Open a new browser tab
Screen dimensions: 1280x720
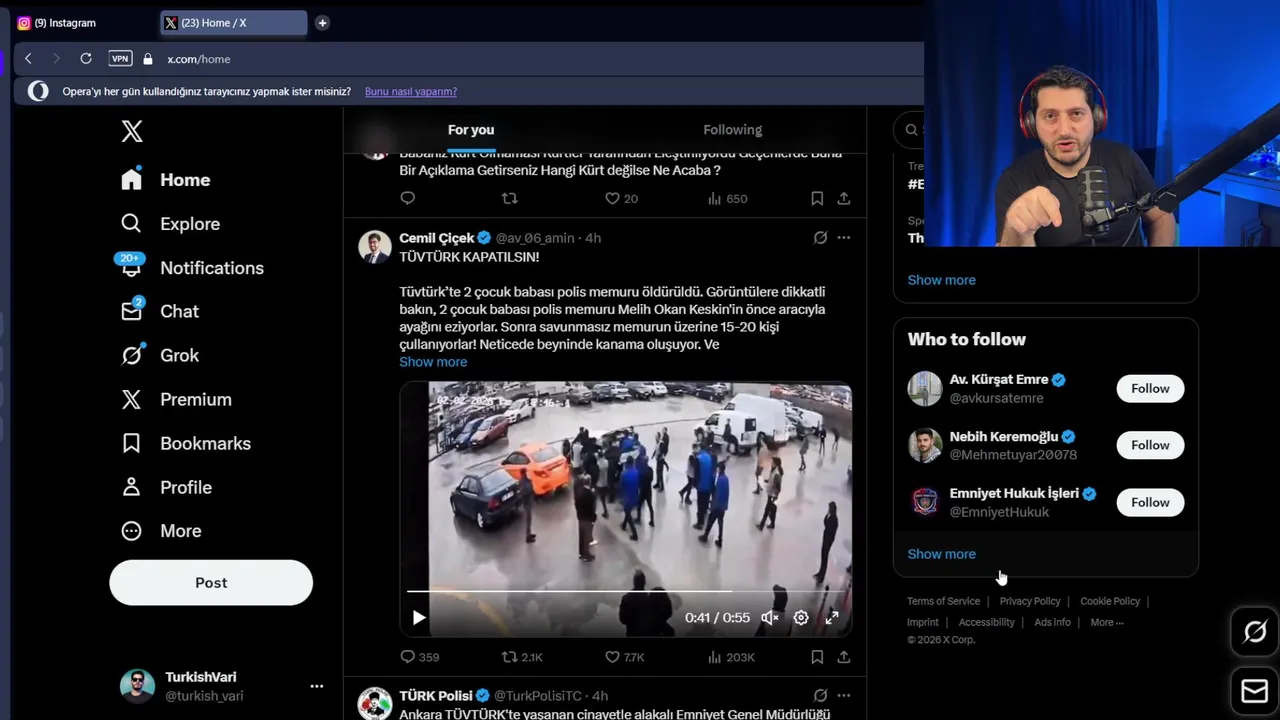tap(322, 23)
